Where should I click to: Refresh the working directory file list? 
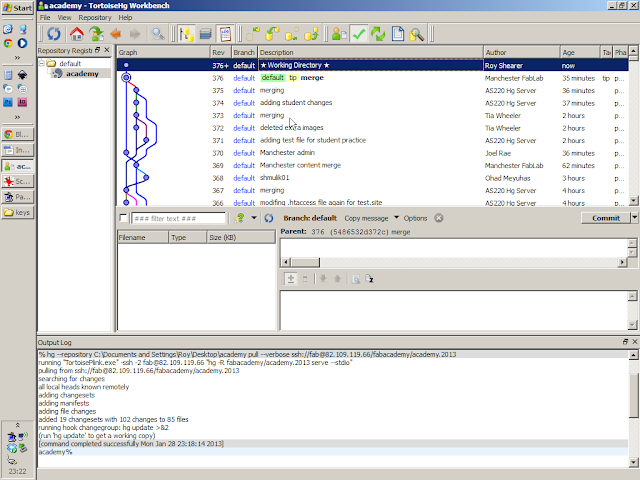(269, 218)
